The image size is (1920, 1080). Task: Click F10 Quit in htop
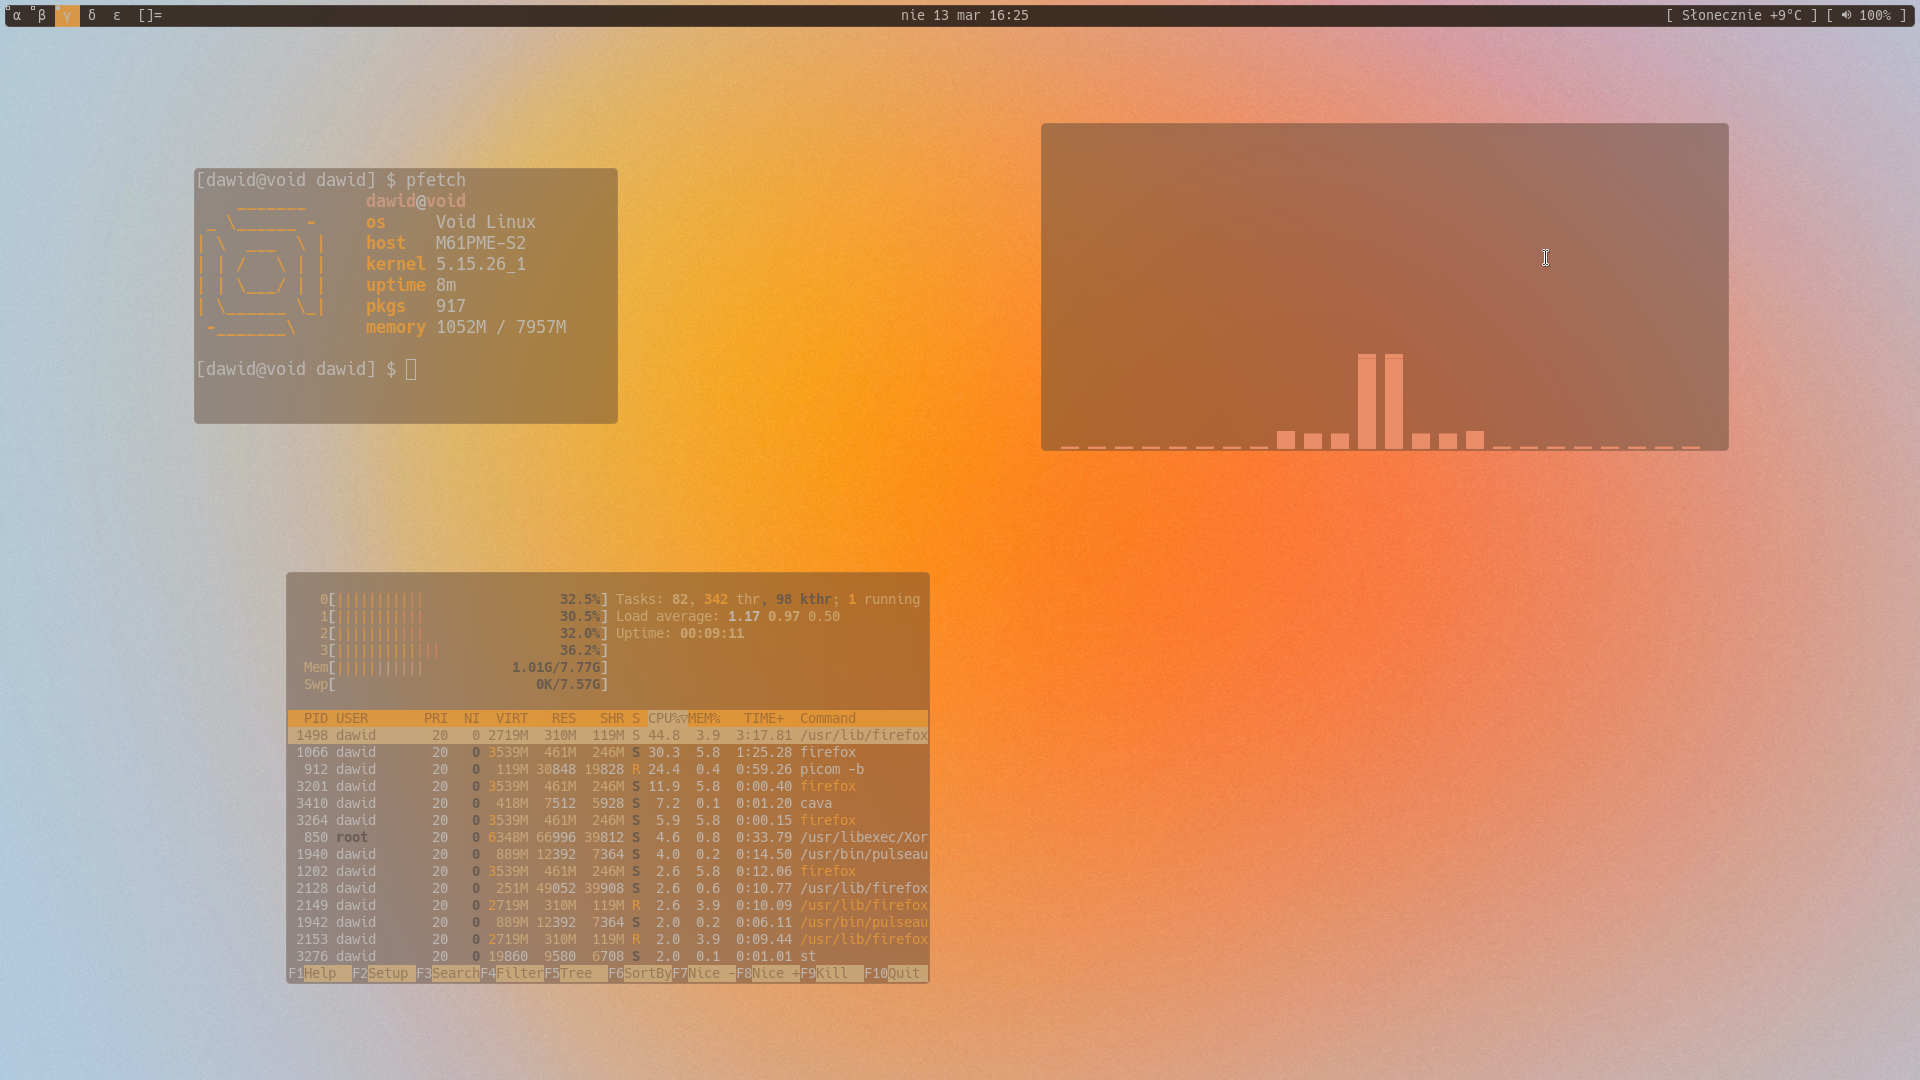pos(896,973)
